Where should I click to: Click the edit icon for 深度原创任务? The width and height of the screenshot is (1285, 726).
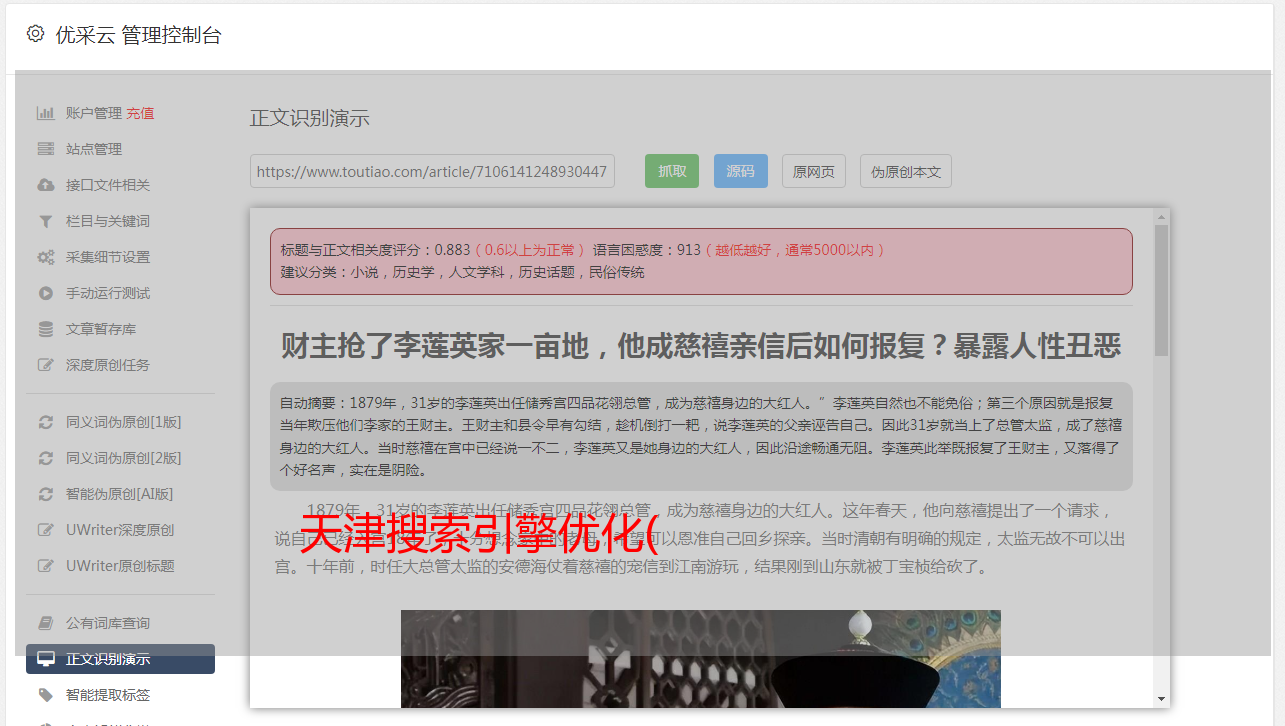(45, 365)
